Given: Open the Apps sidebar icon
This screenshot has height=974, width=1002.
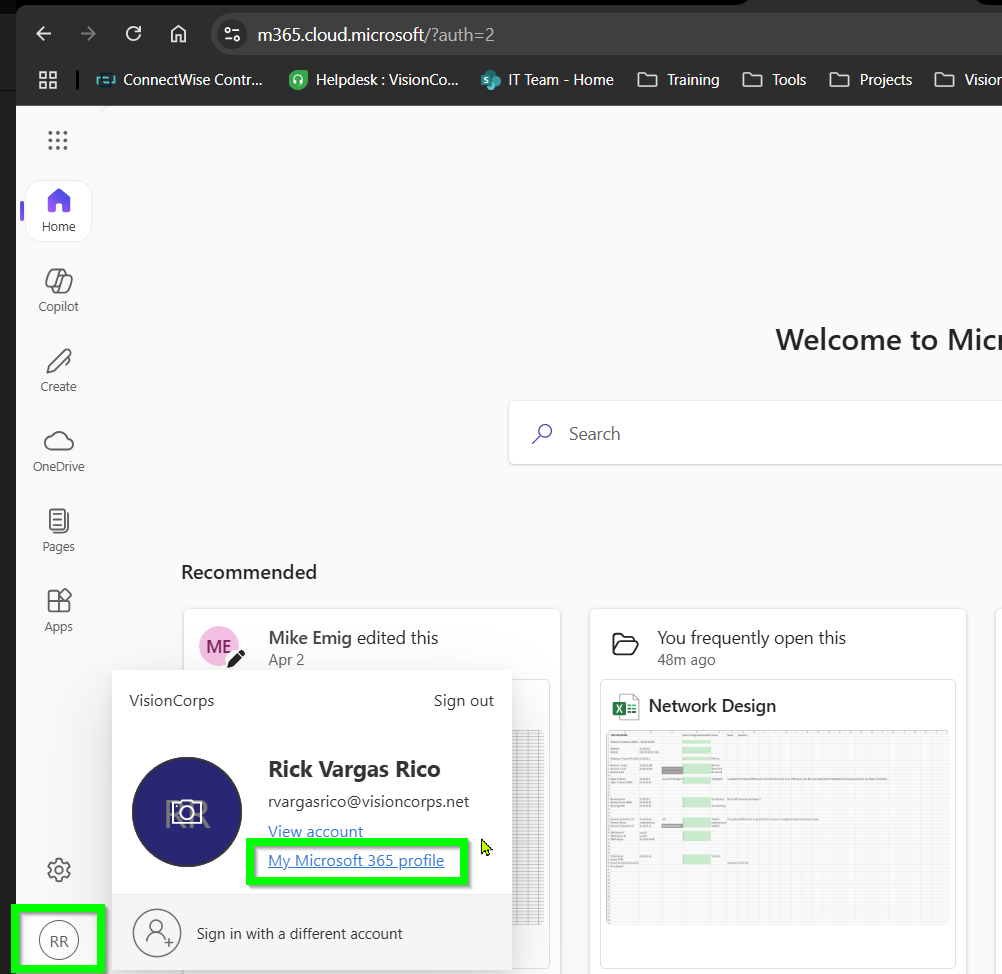Looking at the screenshot, I should (x=58, y=610).
